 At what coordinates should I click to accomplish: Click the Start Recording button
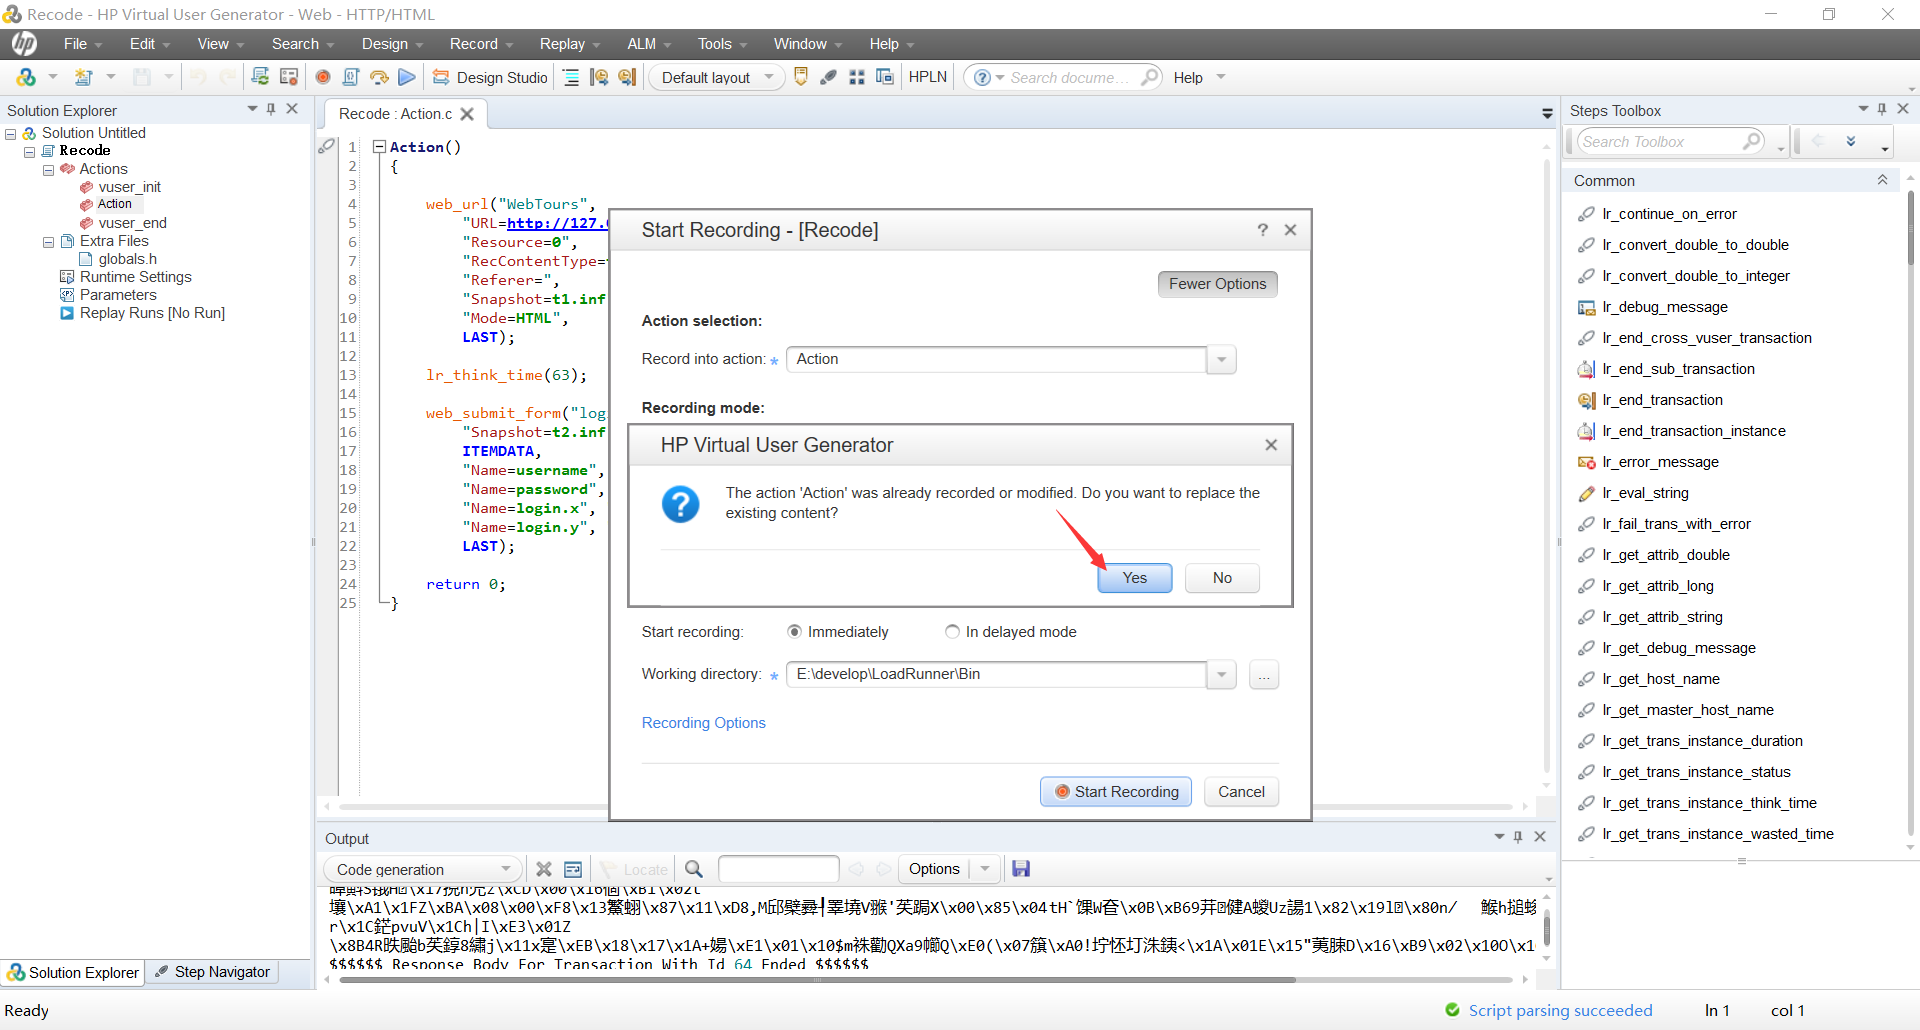(x=1116, y=792)
